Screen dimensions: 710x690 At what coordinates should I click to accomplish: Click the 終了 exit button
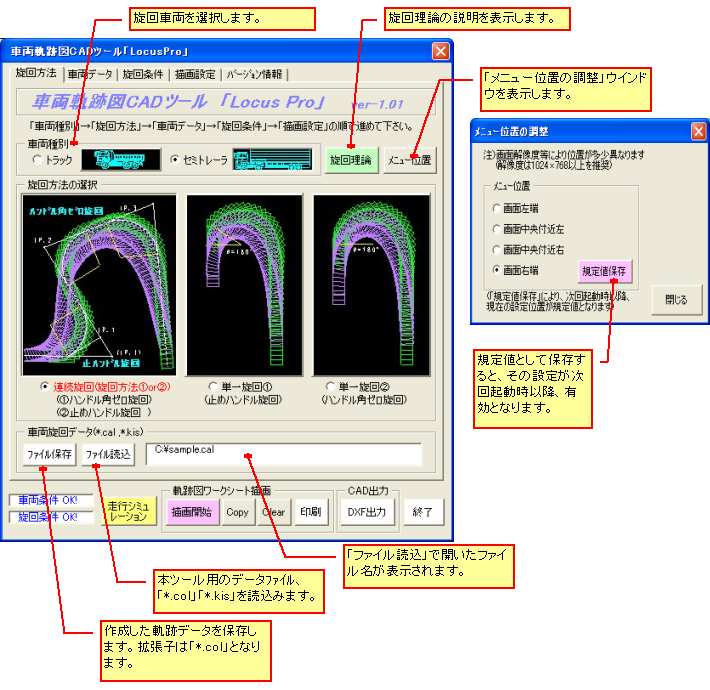422,512
